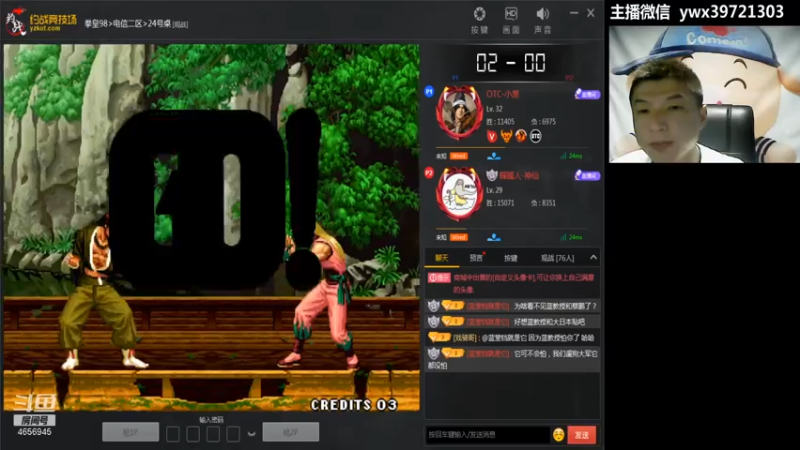
Task: Collapse the chat panel with the chevron
Action: coord(593,258)
